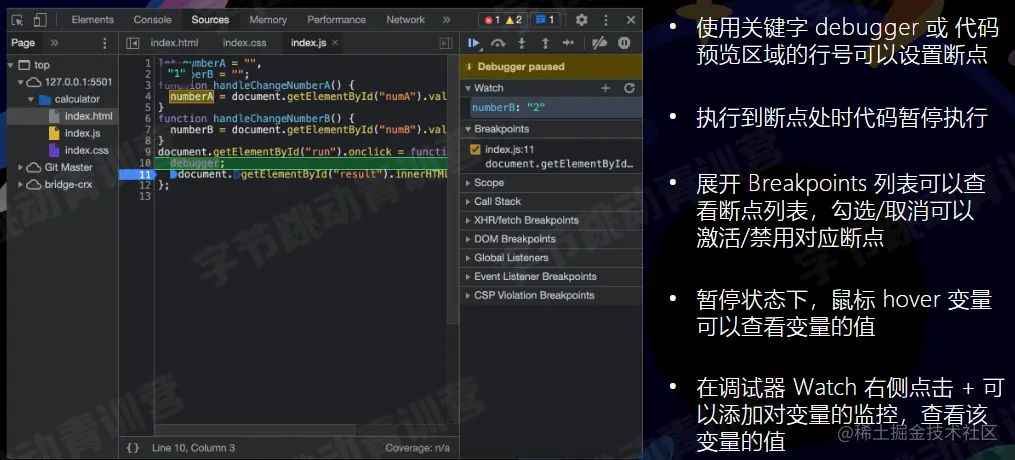Screen dimensions: 1015x460
Task: Switch to the Console tab
Action: pos(153,20)
